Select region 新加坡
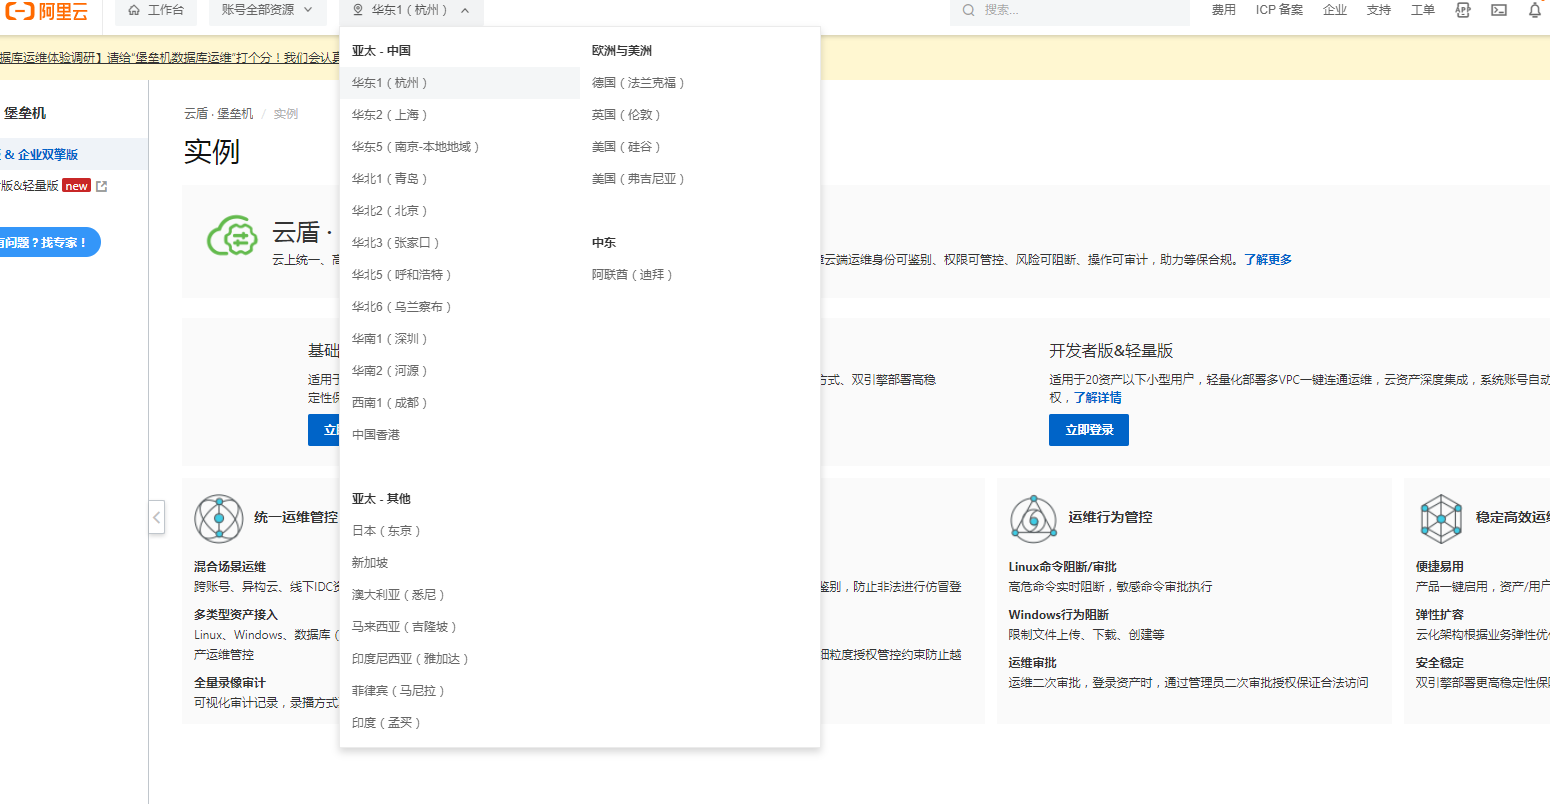1550x804 pixels. pos(460,563)
